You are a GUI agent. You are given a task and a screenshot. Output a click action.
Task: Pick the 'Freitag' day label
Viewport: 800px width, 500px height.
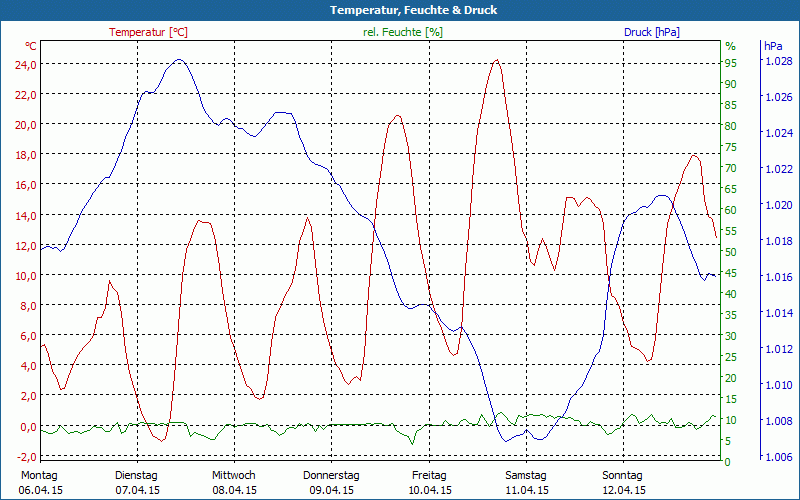coord(428,475)
